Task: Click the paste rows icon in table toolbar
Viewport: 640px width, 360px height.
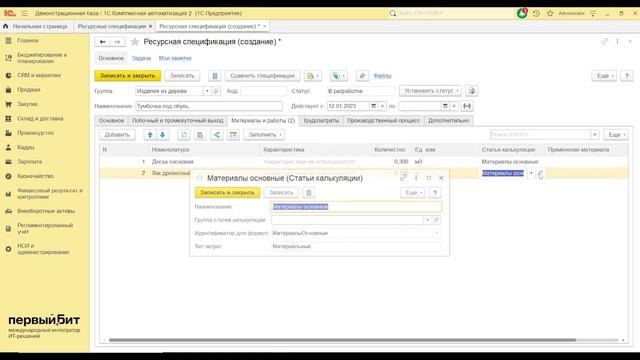Action: pos(200,135)
